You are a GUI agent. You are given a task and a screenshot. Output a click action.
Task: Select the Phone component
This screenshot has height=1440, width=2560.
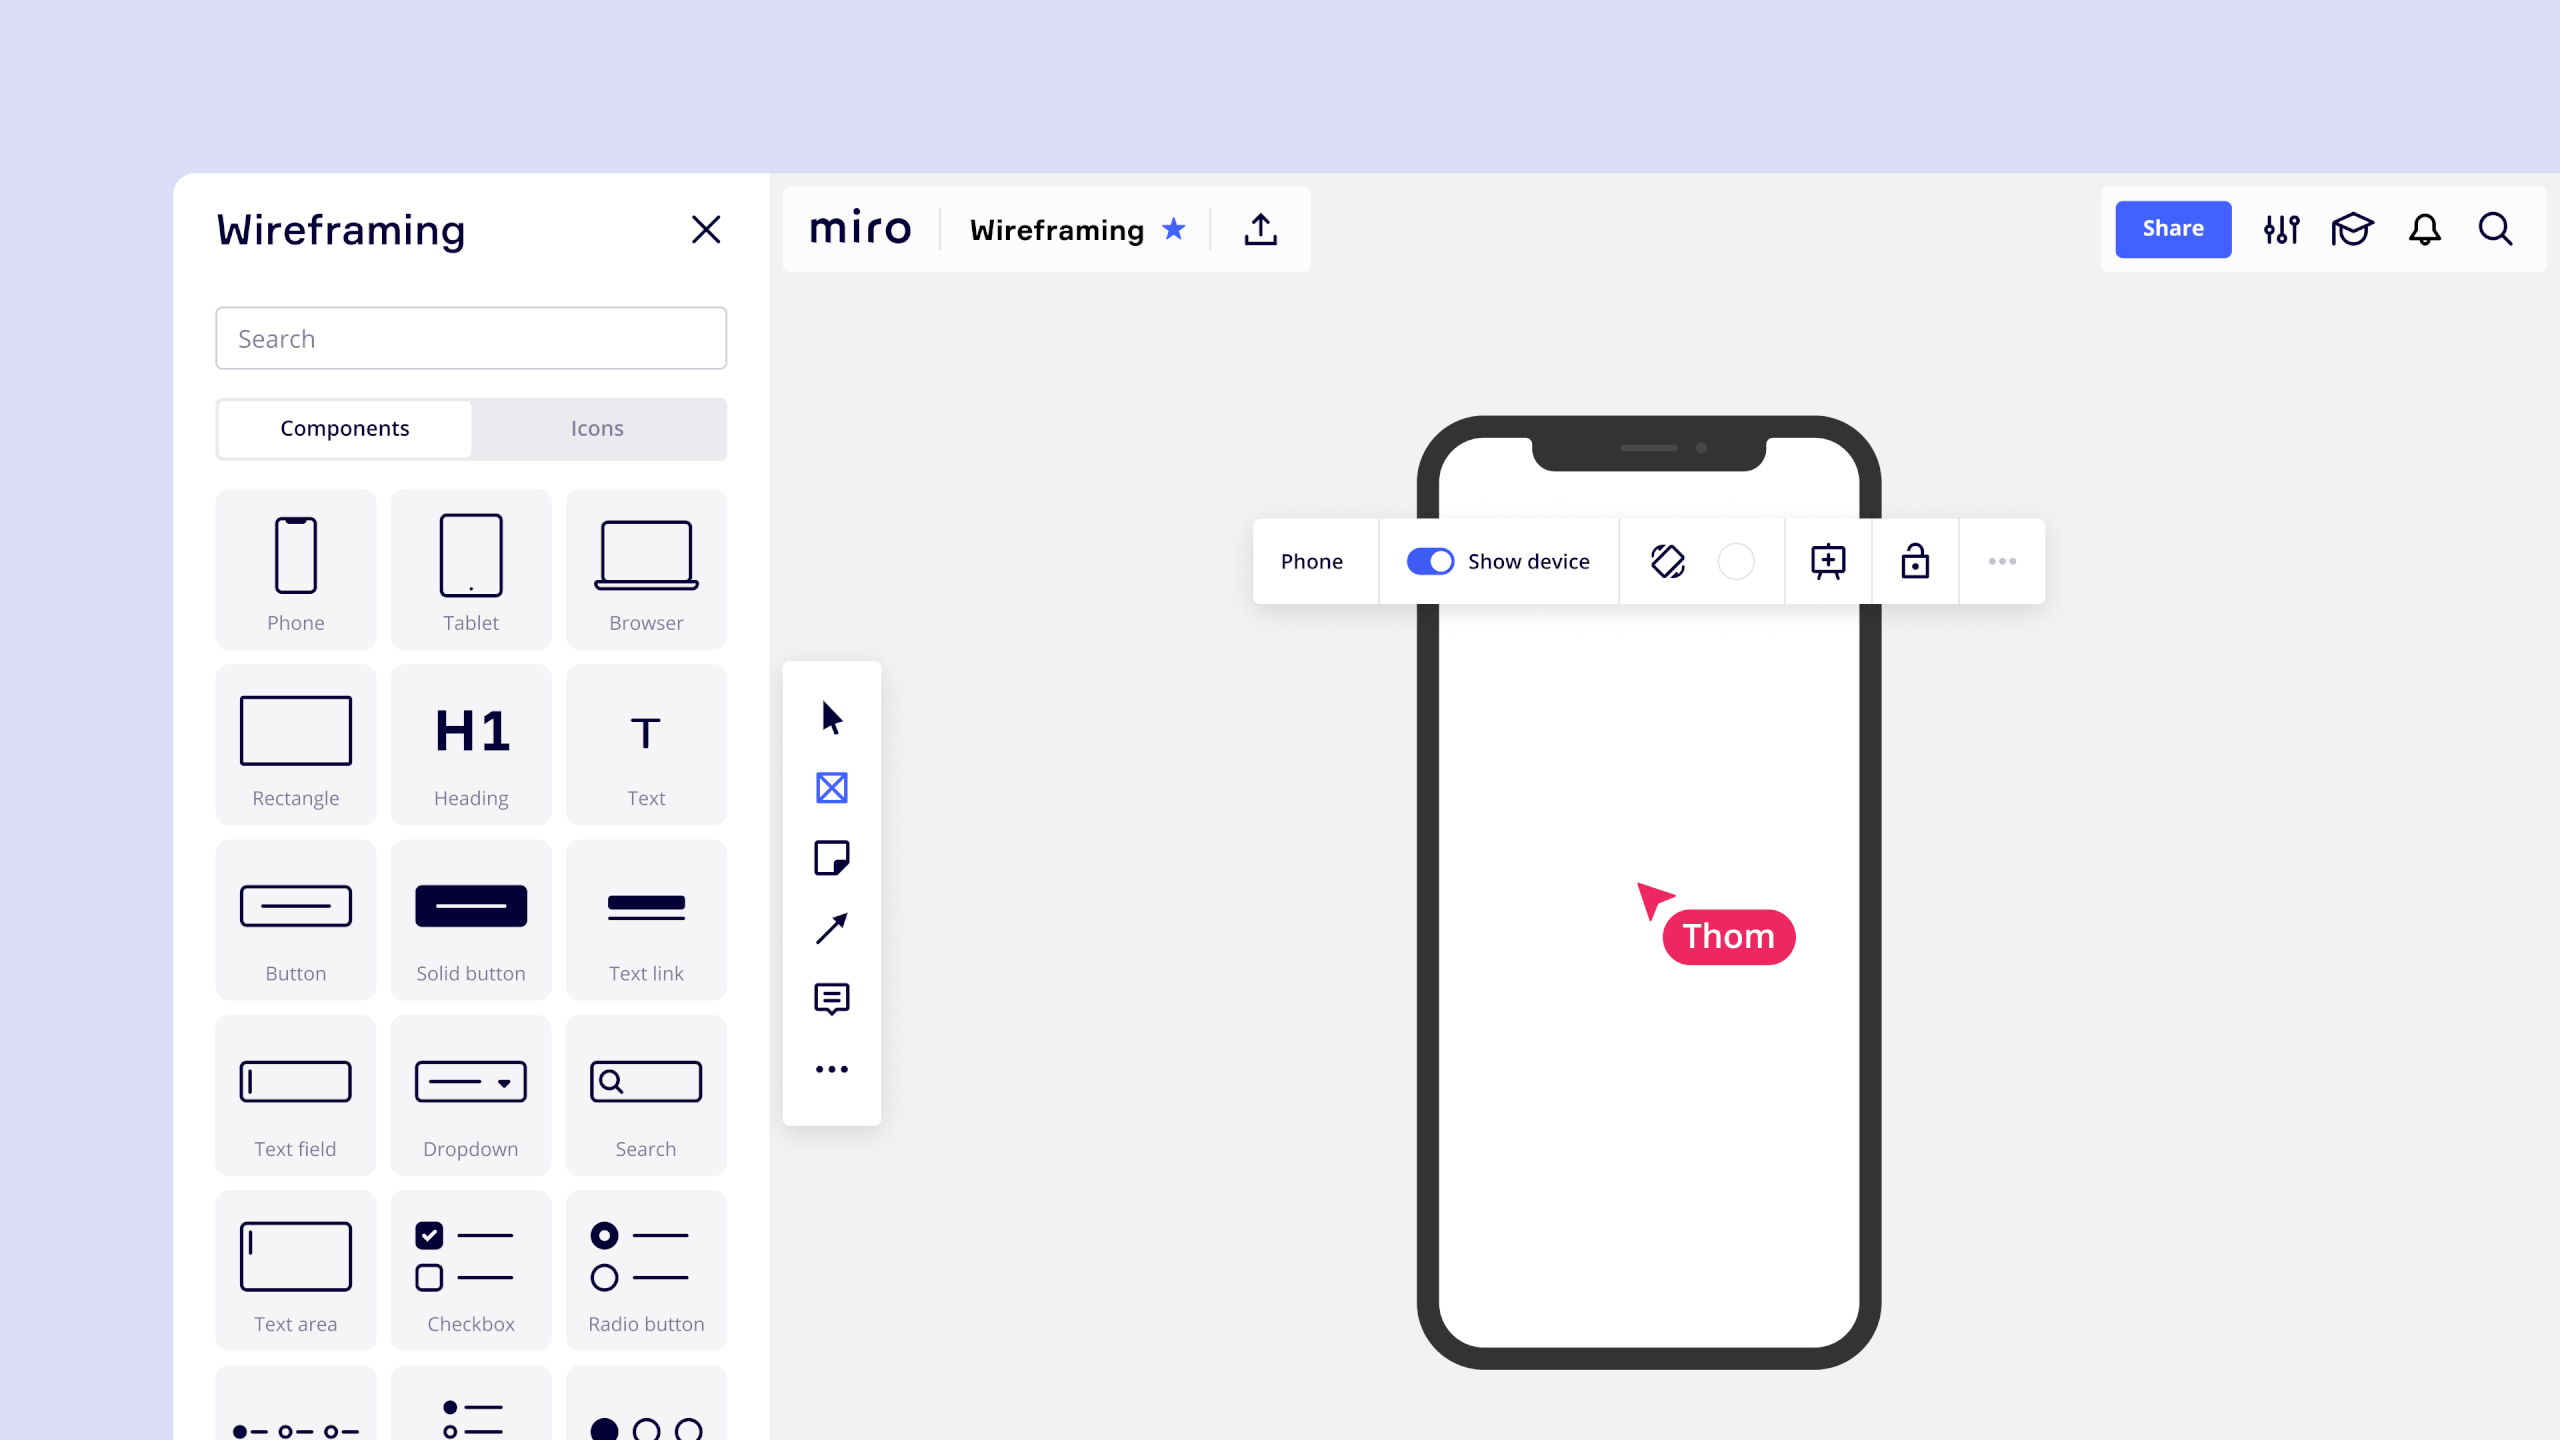click(296, 569)
